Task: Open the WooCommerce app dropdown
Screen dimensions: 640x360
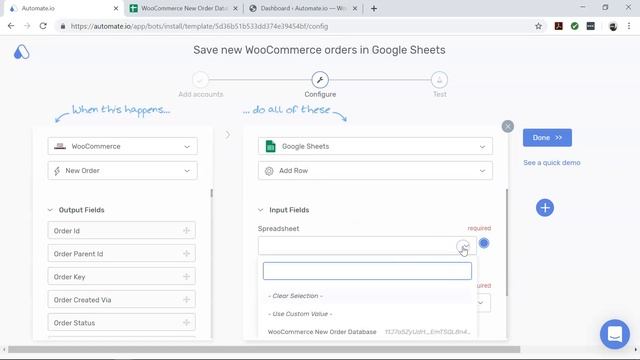Action: (122, 146)
